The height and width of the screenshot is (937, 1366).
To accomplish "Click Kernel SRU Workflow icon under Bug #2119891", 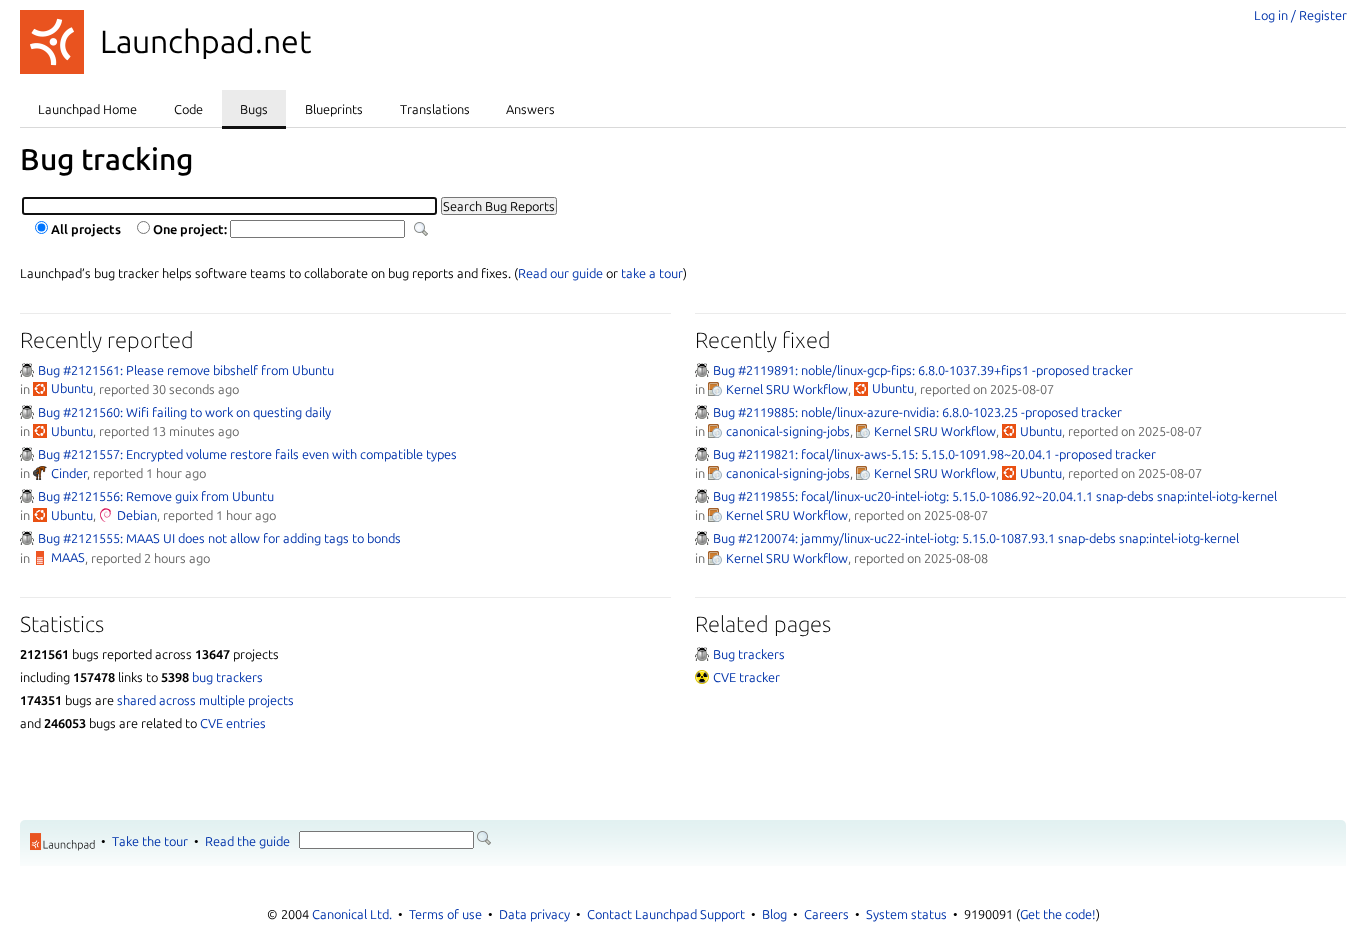I will [x=715, y=389].
